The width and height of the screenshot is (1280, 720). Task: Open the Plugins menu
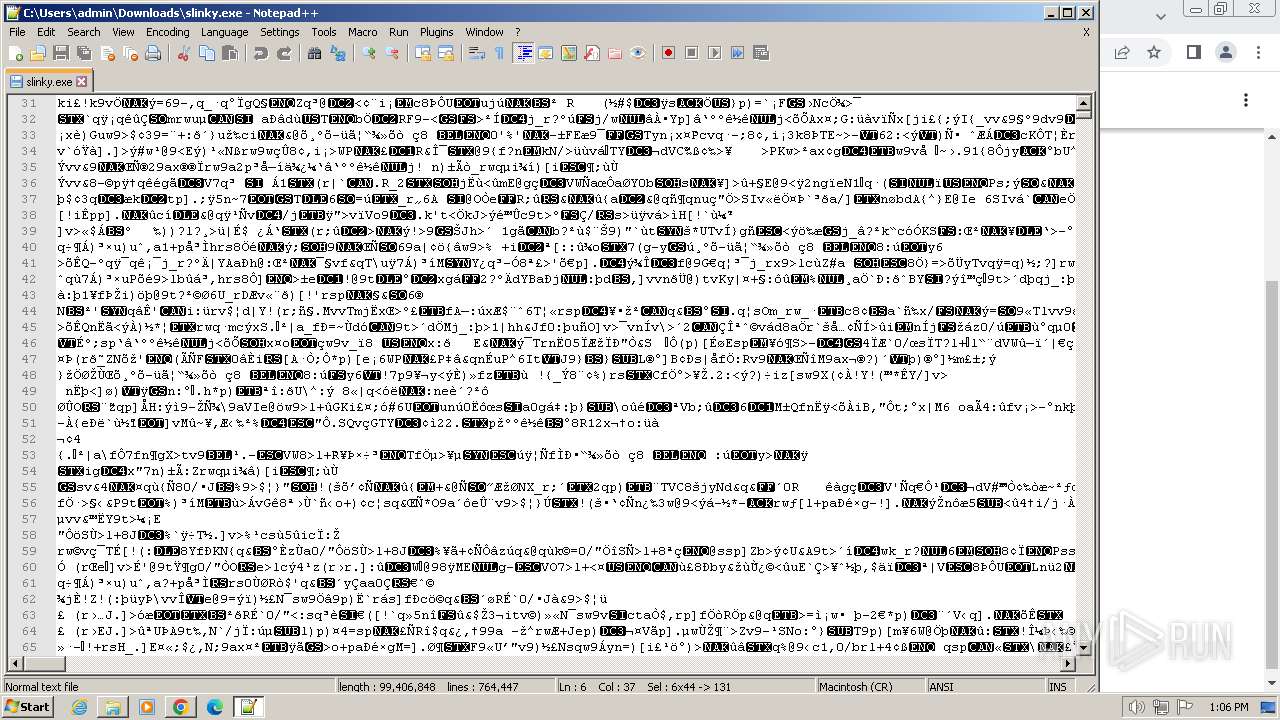coord(436,32)
